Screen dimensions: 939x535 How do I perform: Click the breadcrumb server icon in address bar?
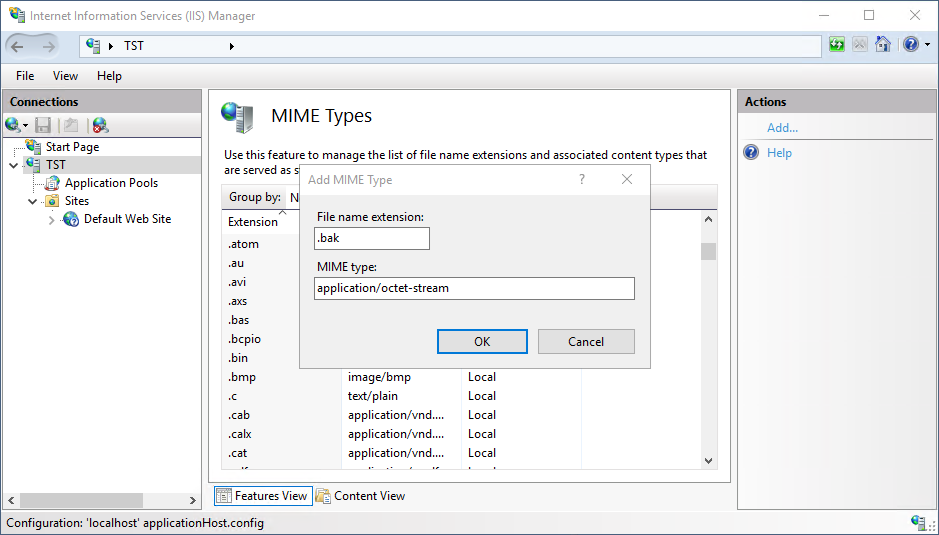click(93, 46)
